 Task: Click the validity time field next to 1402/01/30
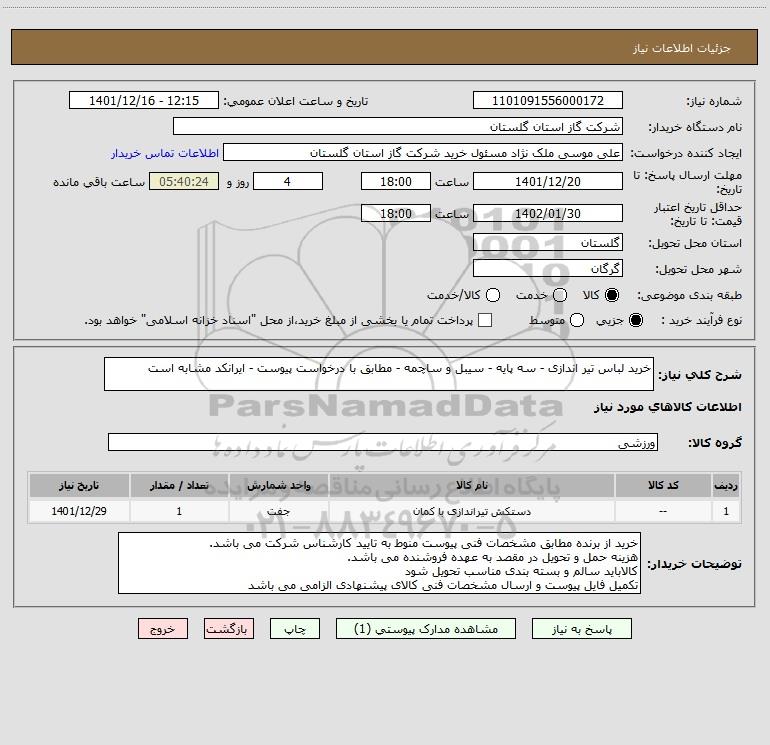point(396,213)
